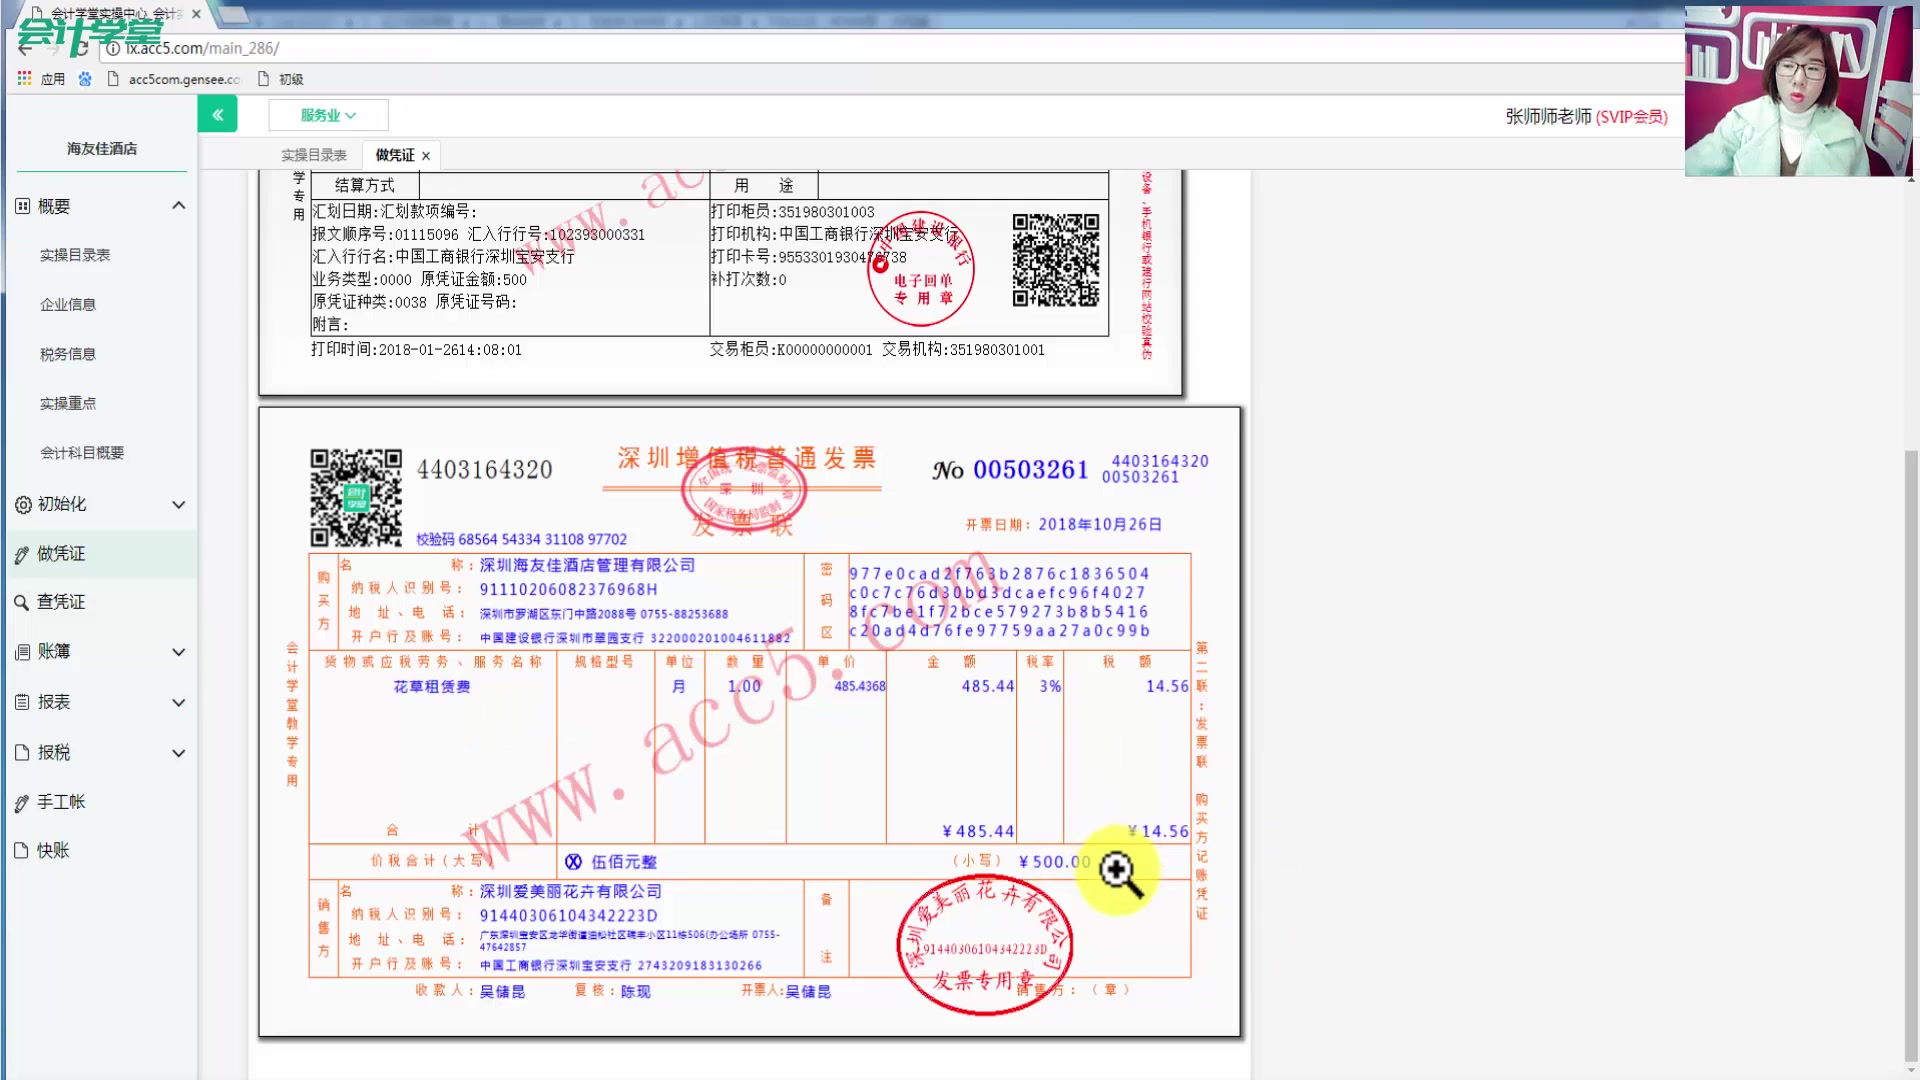Expand the 报税 sidebar section
This screenshot has width=1920, height=1080.
click(x=179, y=753)
